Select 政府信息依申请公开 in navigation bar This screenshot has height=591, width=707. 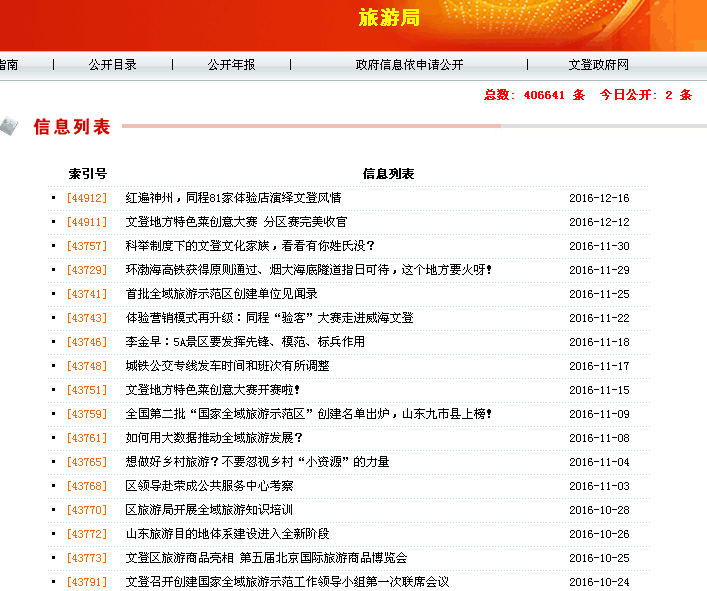(x=409, y=65)
